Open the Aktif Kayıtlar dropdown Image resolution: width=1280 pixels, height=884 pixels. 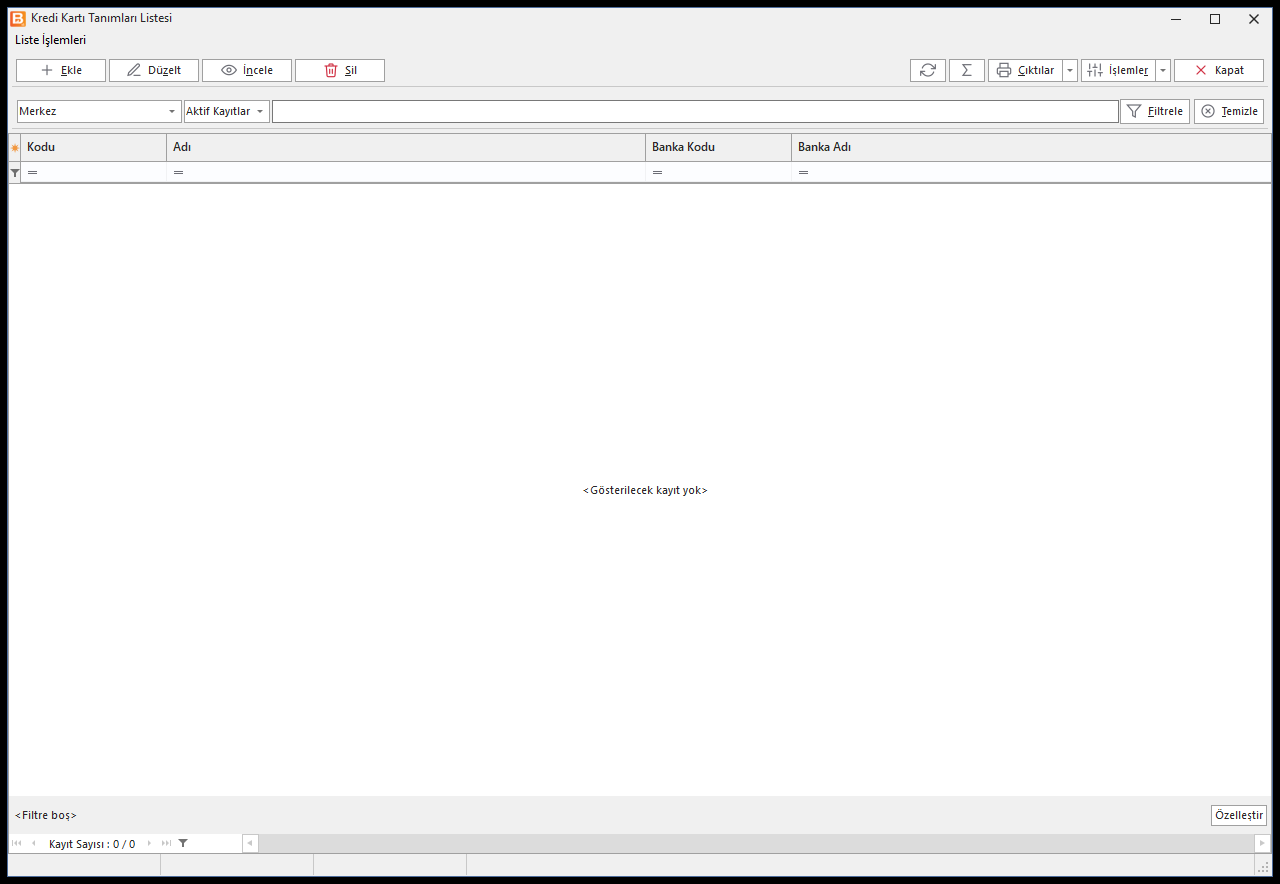(x=227, y=111)
